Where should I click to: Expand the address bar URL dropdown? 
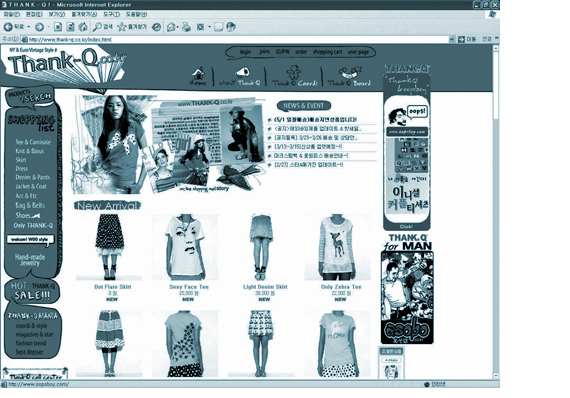pyautogui.click(x=451, y=39)
